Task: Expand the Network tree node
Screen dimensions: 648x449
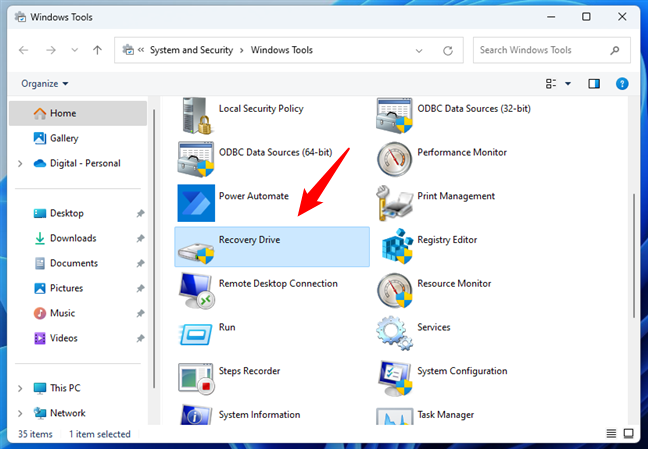Action: (x=20, y=413)
